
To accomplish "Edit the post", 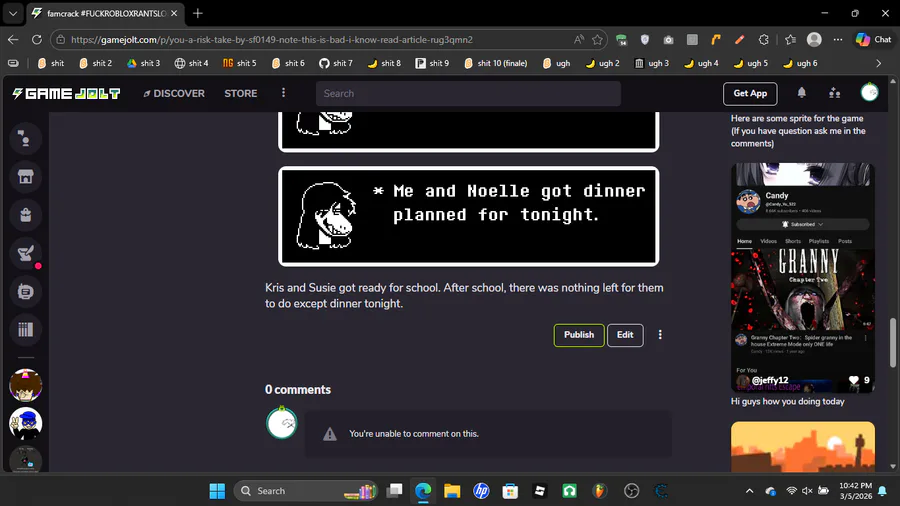I will (x=625, y=335).
